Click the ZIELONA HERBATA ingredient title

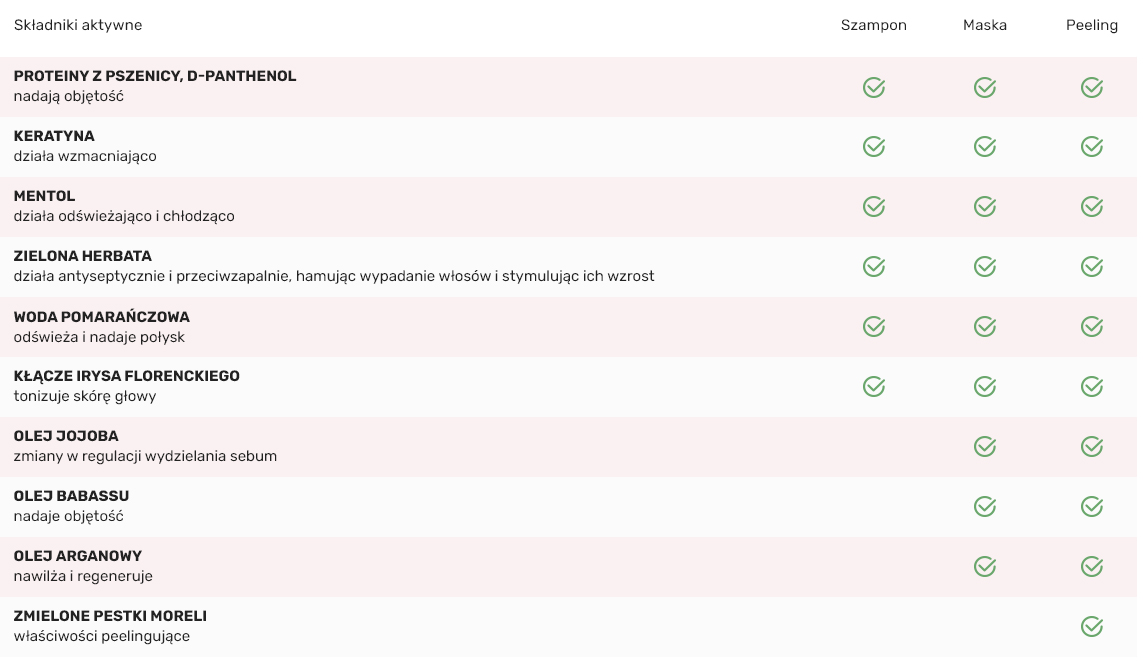click(x=83, y=256)
